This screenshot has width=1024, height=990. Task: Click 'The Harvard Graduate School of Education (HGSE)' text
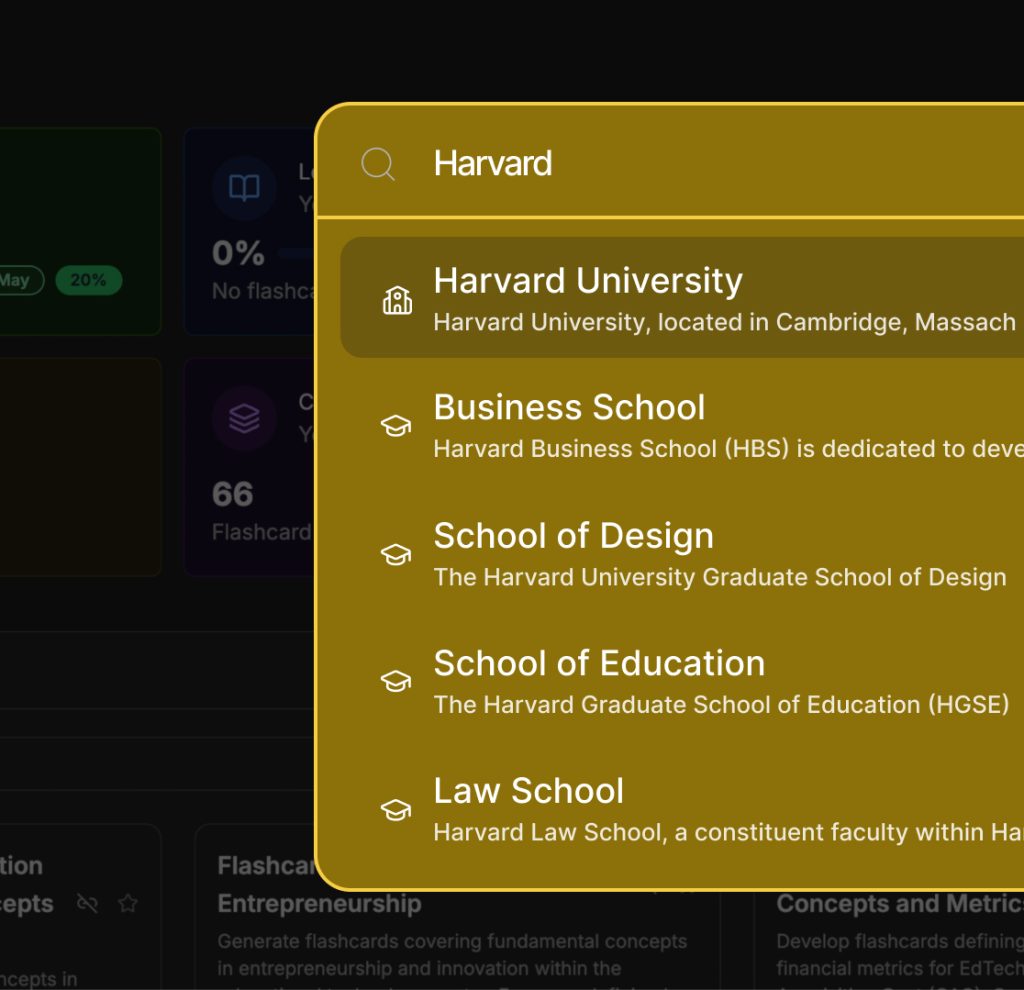pos(721,705)
